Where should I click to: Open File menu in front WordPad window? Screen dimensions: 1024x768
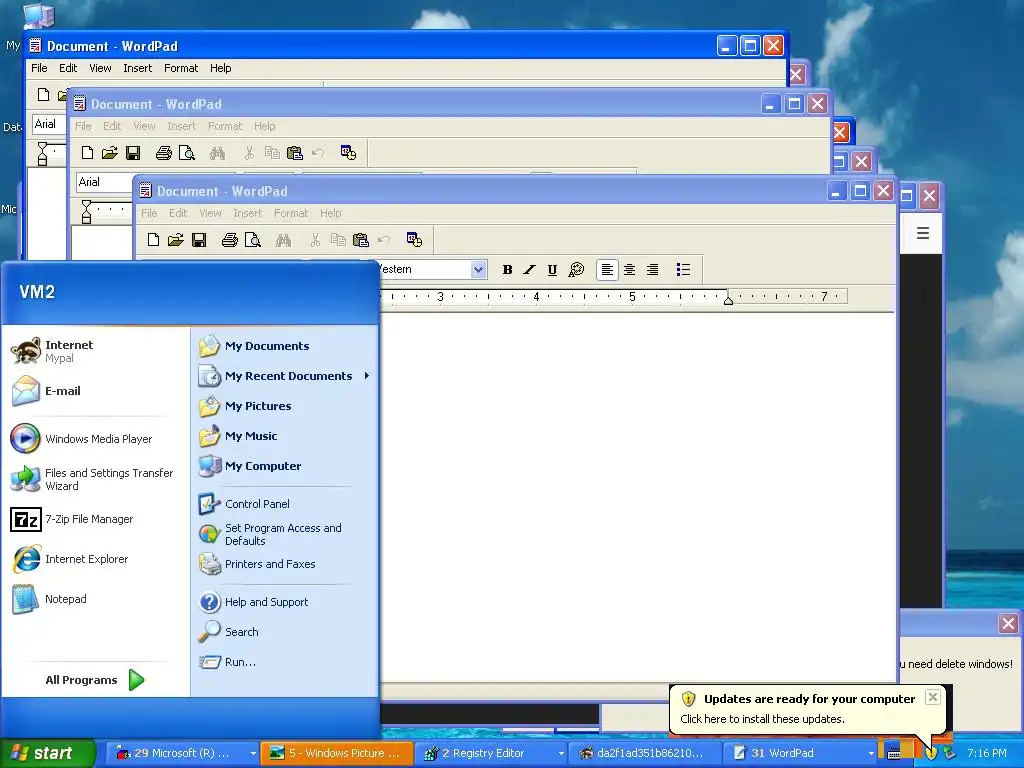[x=149, y=213]
